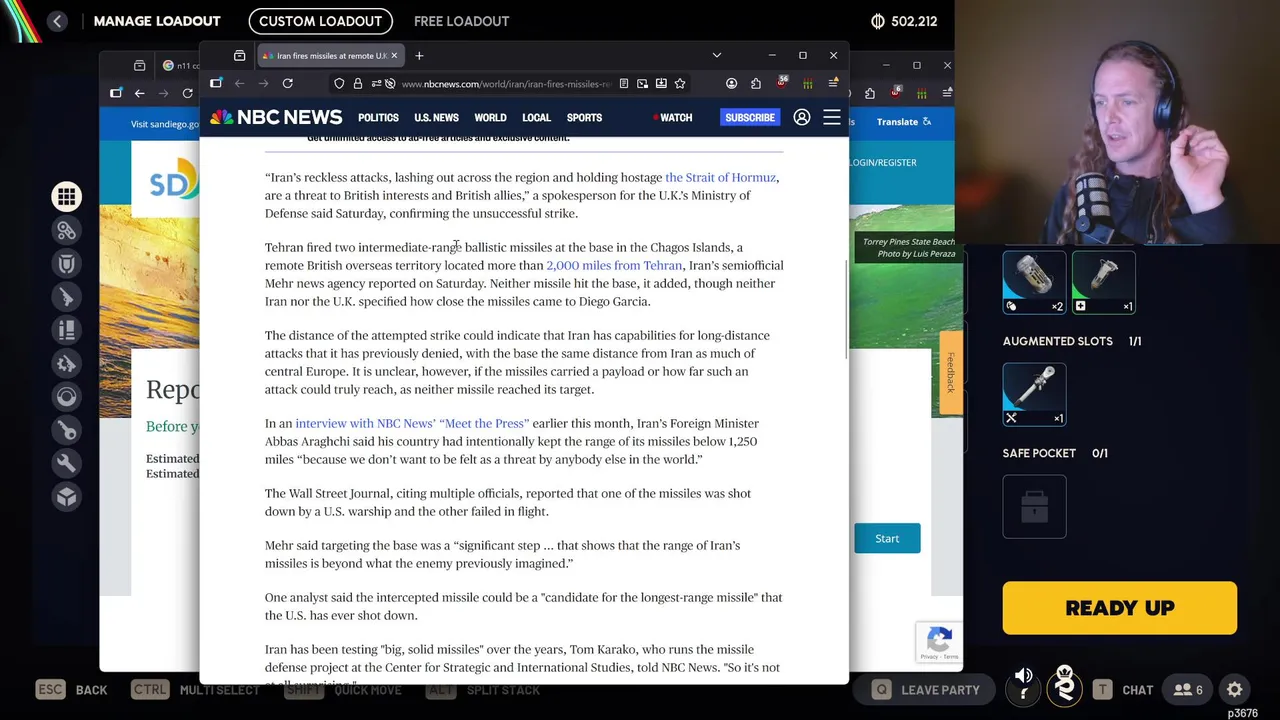
Task: Open the shield category in loadout sidebar
Action: pos(66,264)
